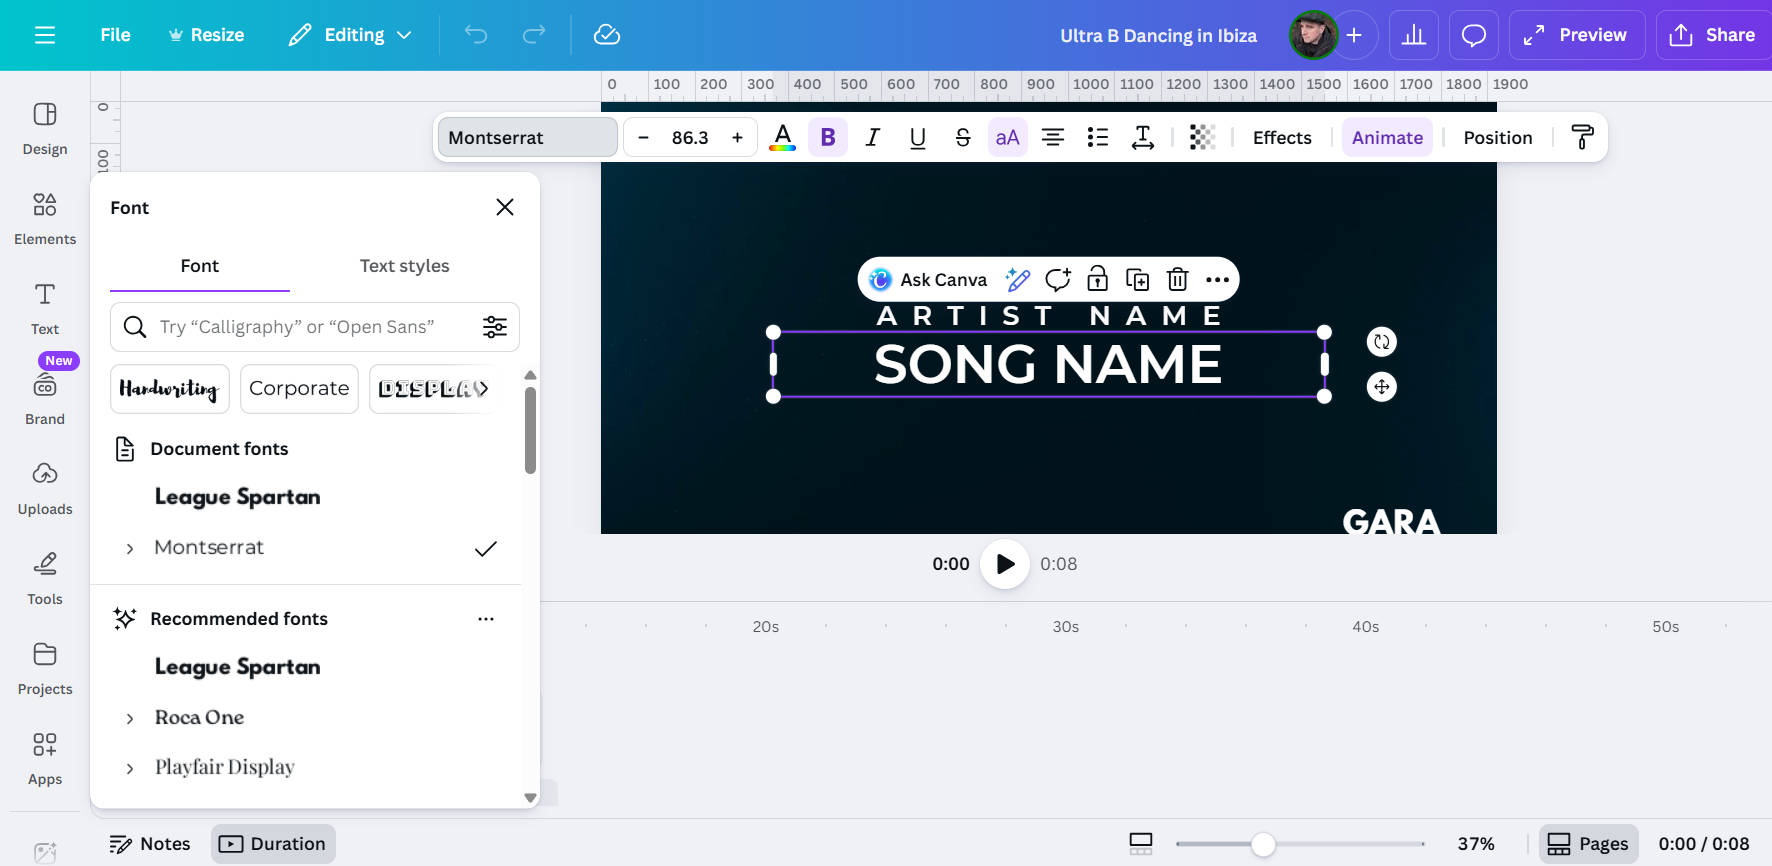Image resolution: width=1772 pixels, height=866 pixels.
Task: Click the Preview button
Action: pos(1577,35)
